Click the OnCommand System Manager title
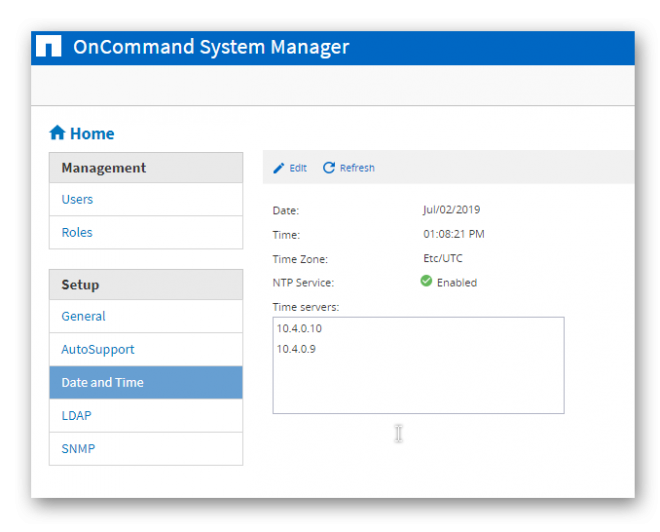 tap(211, 47)
